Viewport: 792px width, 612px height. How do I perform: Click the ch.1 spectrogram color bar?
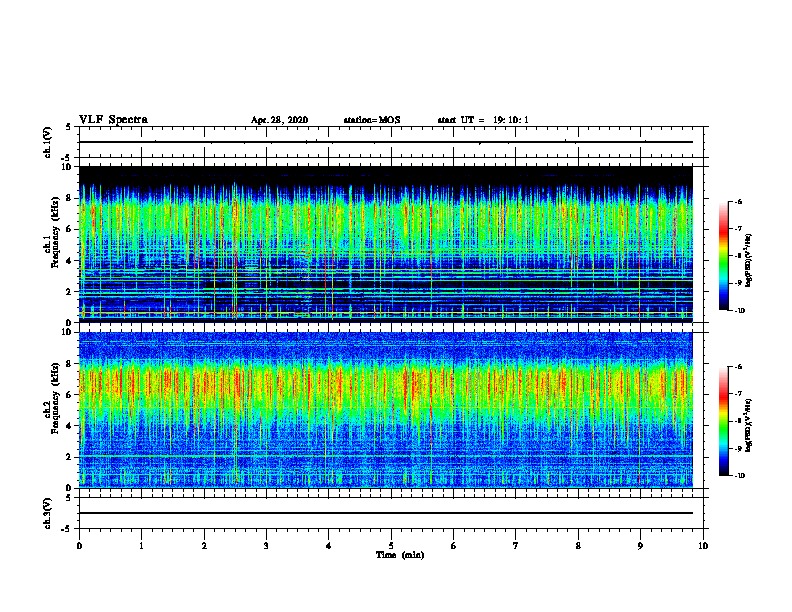[724, 256]
